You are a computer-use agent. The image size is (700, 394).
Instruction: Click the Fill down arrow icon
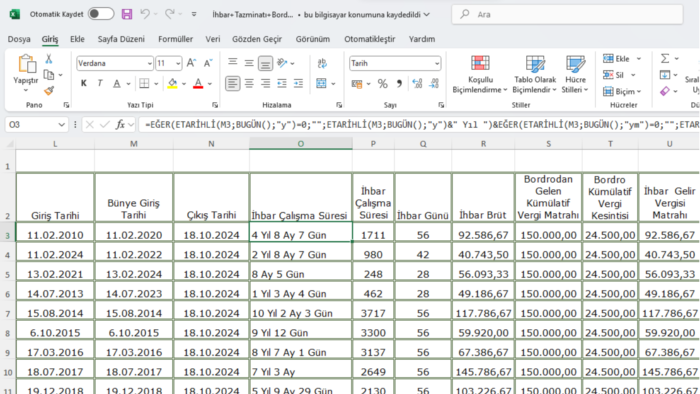point(665,75)
